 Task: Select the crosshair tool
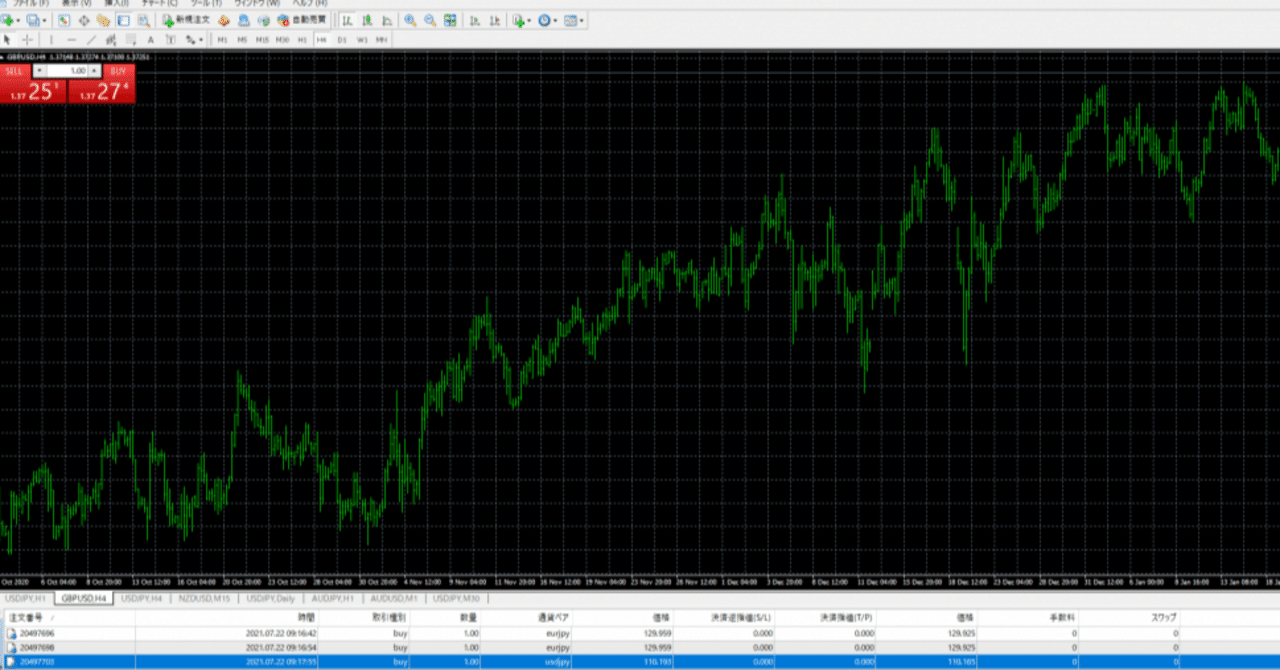click(x=27, y=39)
